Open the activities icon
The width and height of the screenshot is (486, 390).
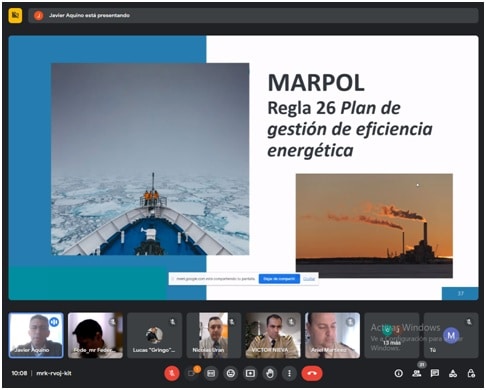453,373
